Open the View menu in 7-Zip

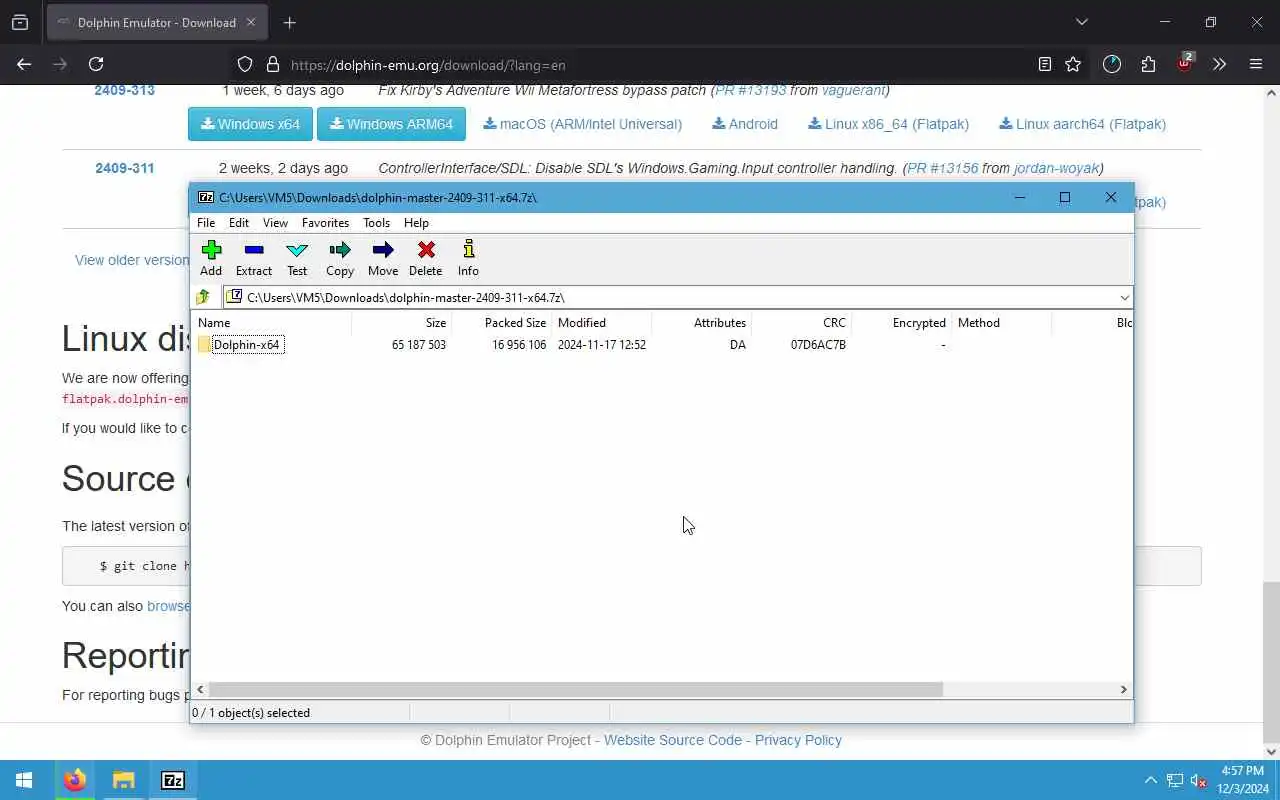pyautogui.click(x=275, y=223)
